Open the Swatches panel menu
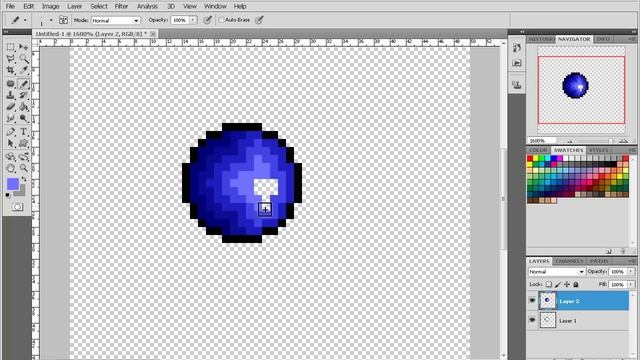This screenshot has width=640, height=360. [x=631, y=150]
